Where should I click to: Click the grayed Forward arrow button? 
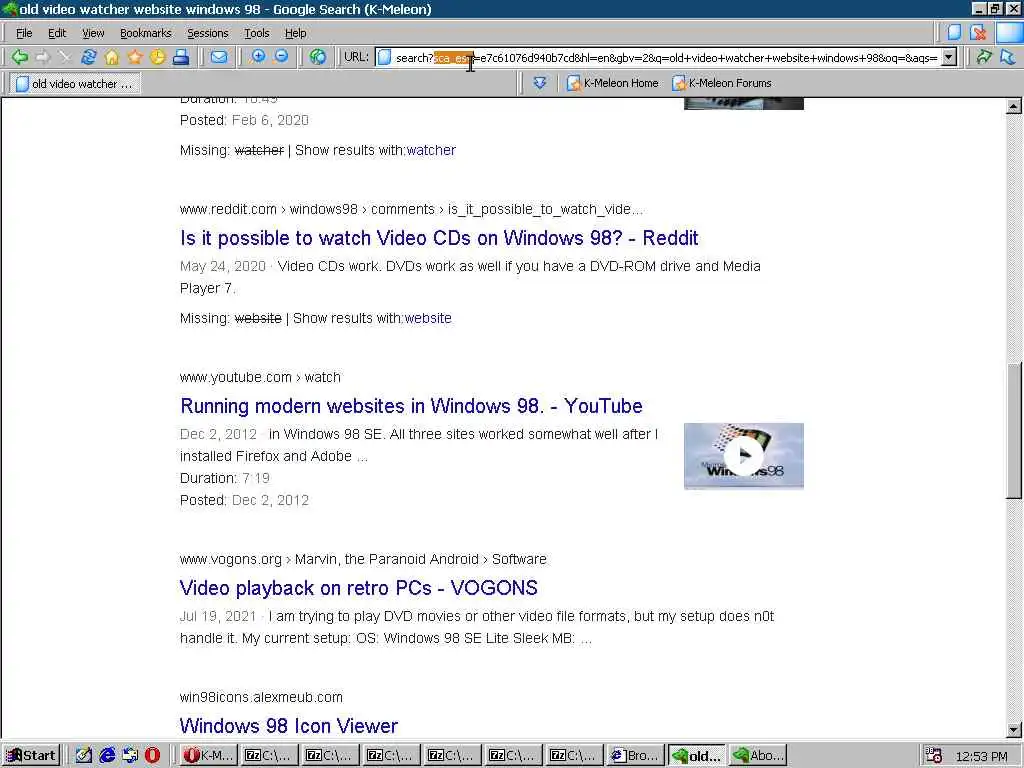click(42, 57)
